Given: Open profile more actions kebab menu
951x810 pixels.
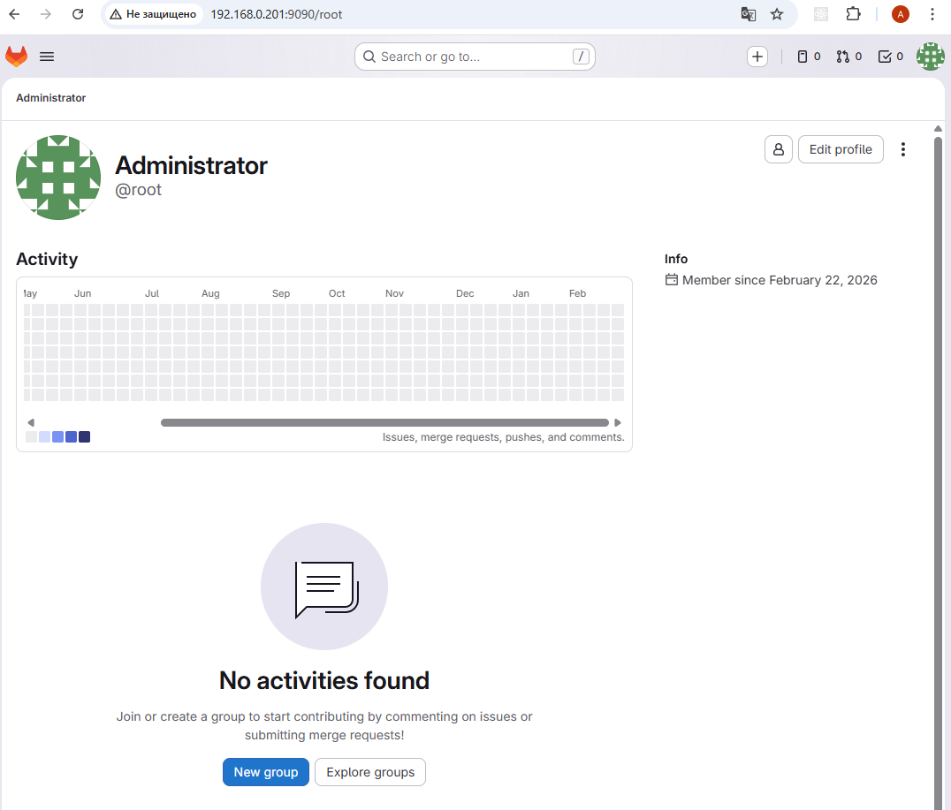Looking at the screenshot, I should [x=903, y=149].
